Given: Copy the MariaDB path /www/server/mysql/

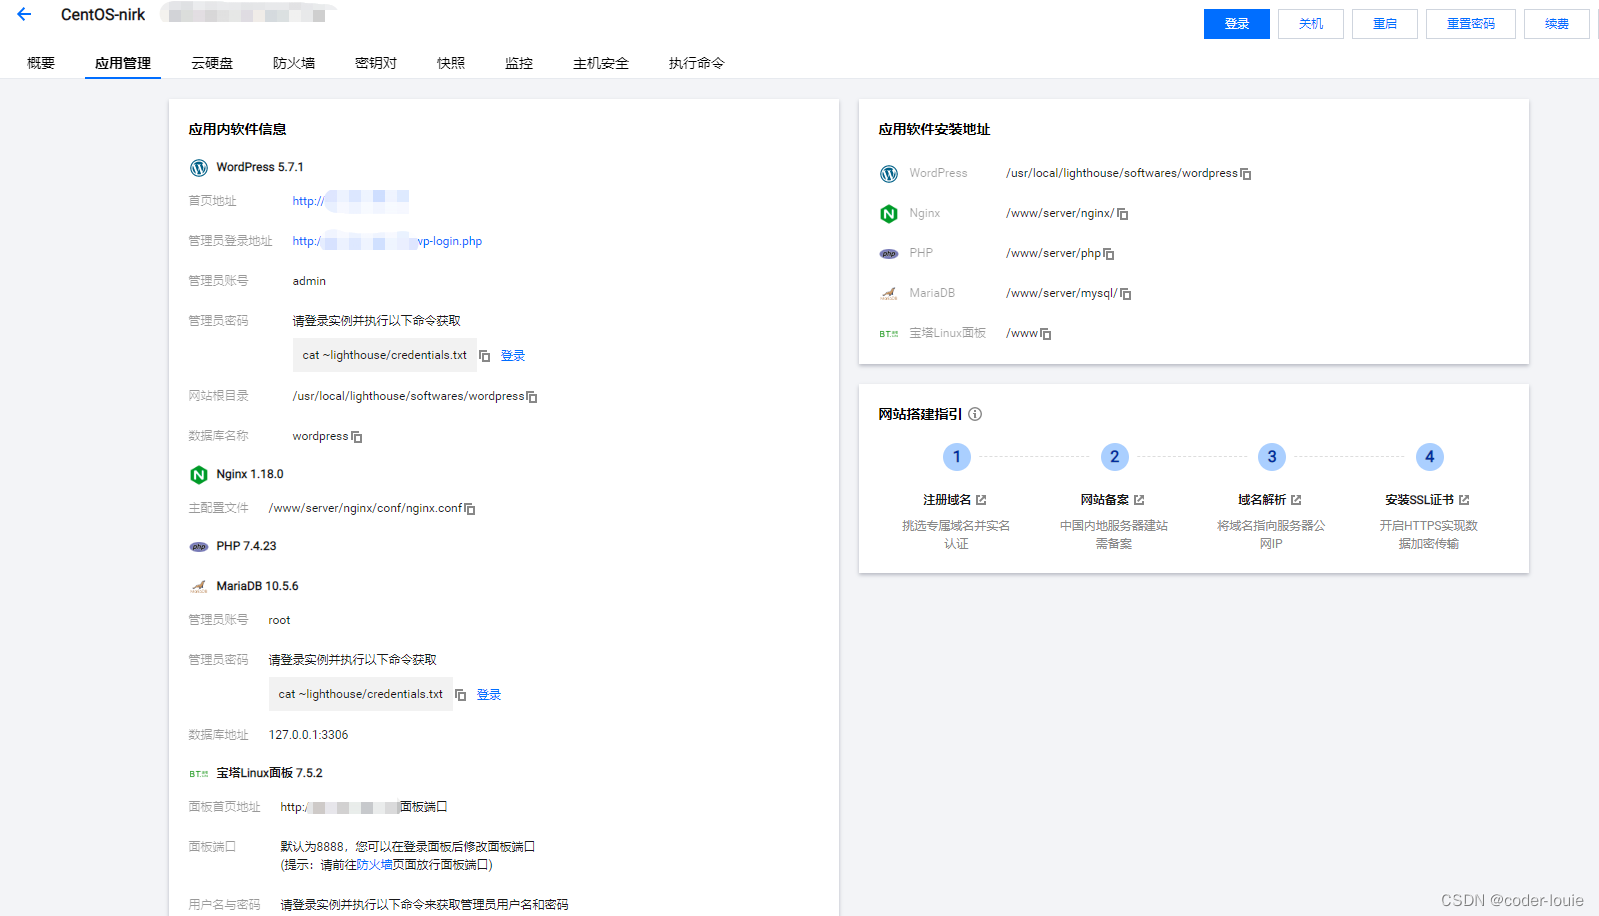Looking at the screenshot, I should [x=1126, y=294].
